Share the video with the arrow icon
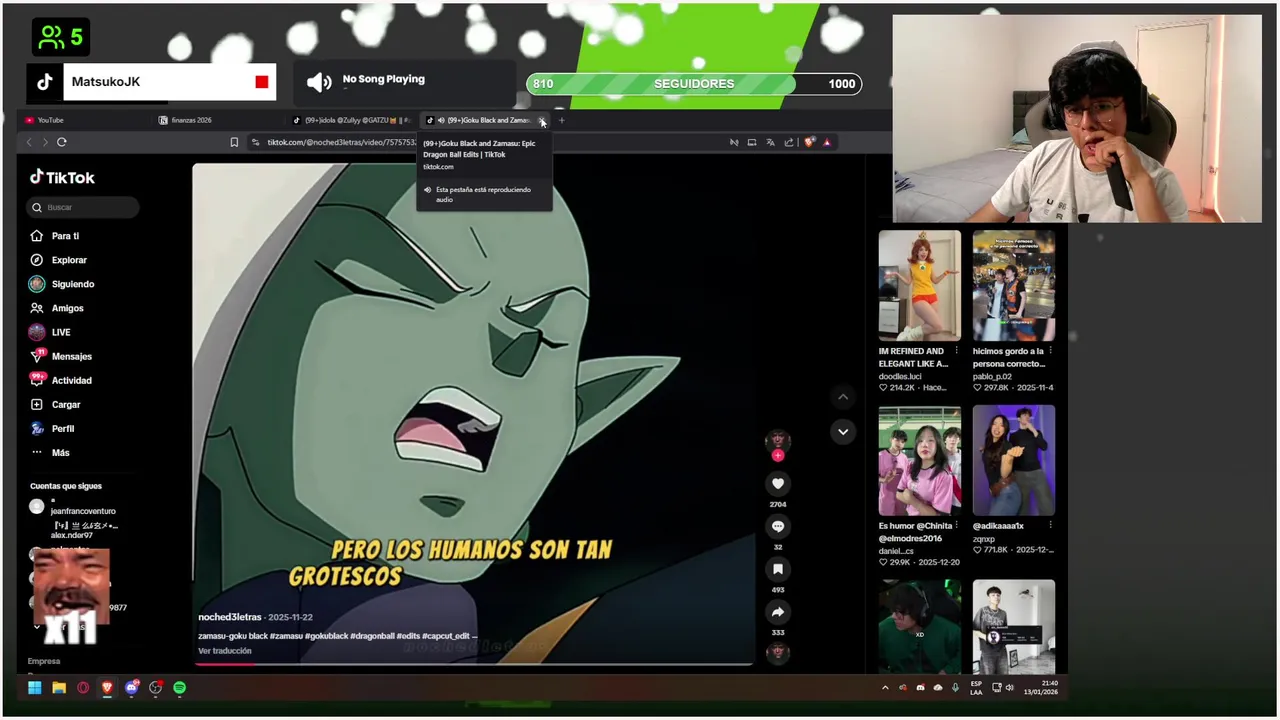 pyautogui.click(x=778, y=612)
